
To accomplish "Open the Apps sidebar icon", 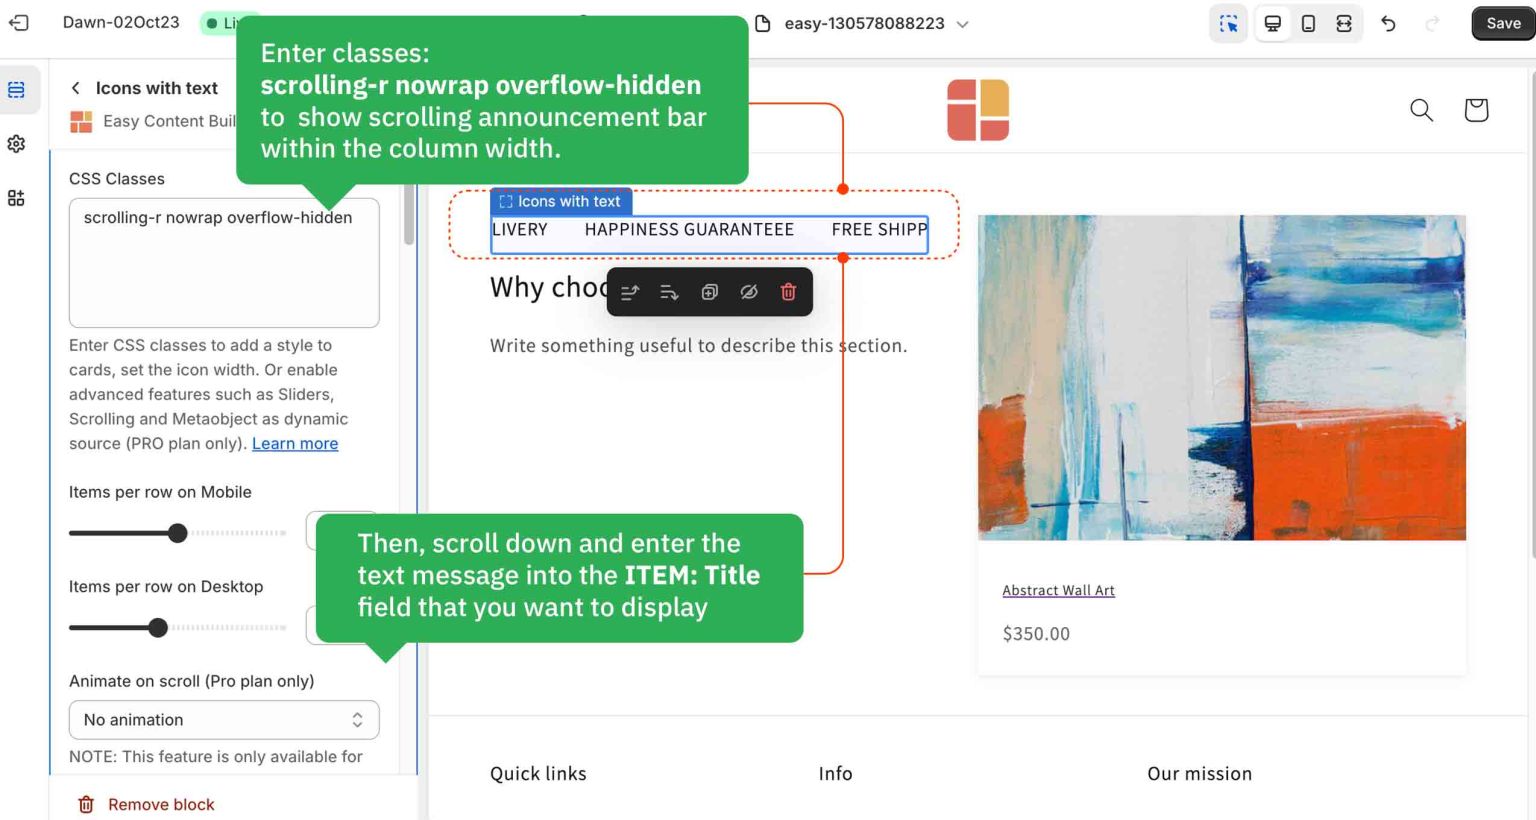I will pyautogui.click(x=17, y=198).
